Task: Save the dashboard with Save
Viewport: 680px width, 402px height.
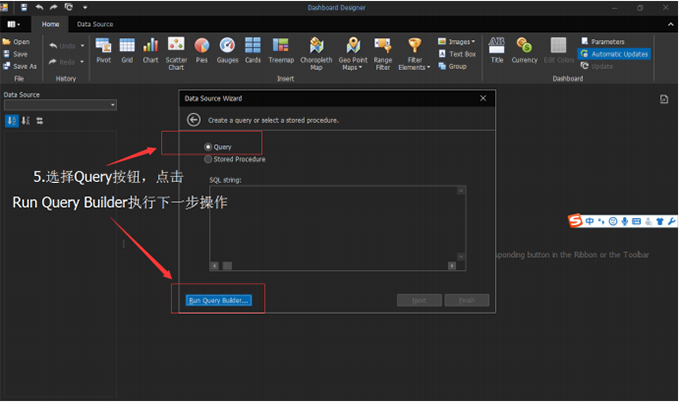Action: coord(16,54)
